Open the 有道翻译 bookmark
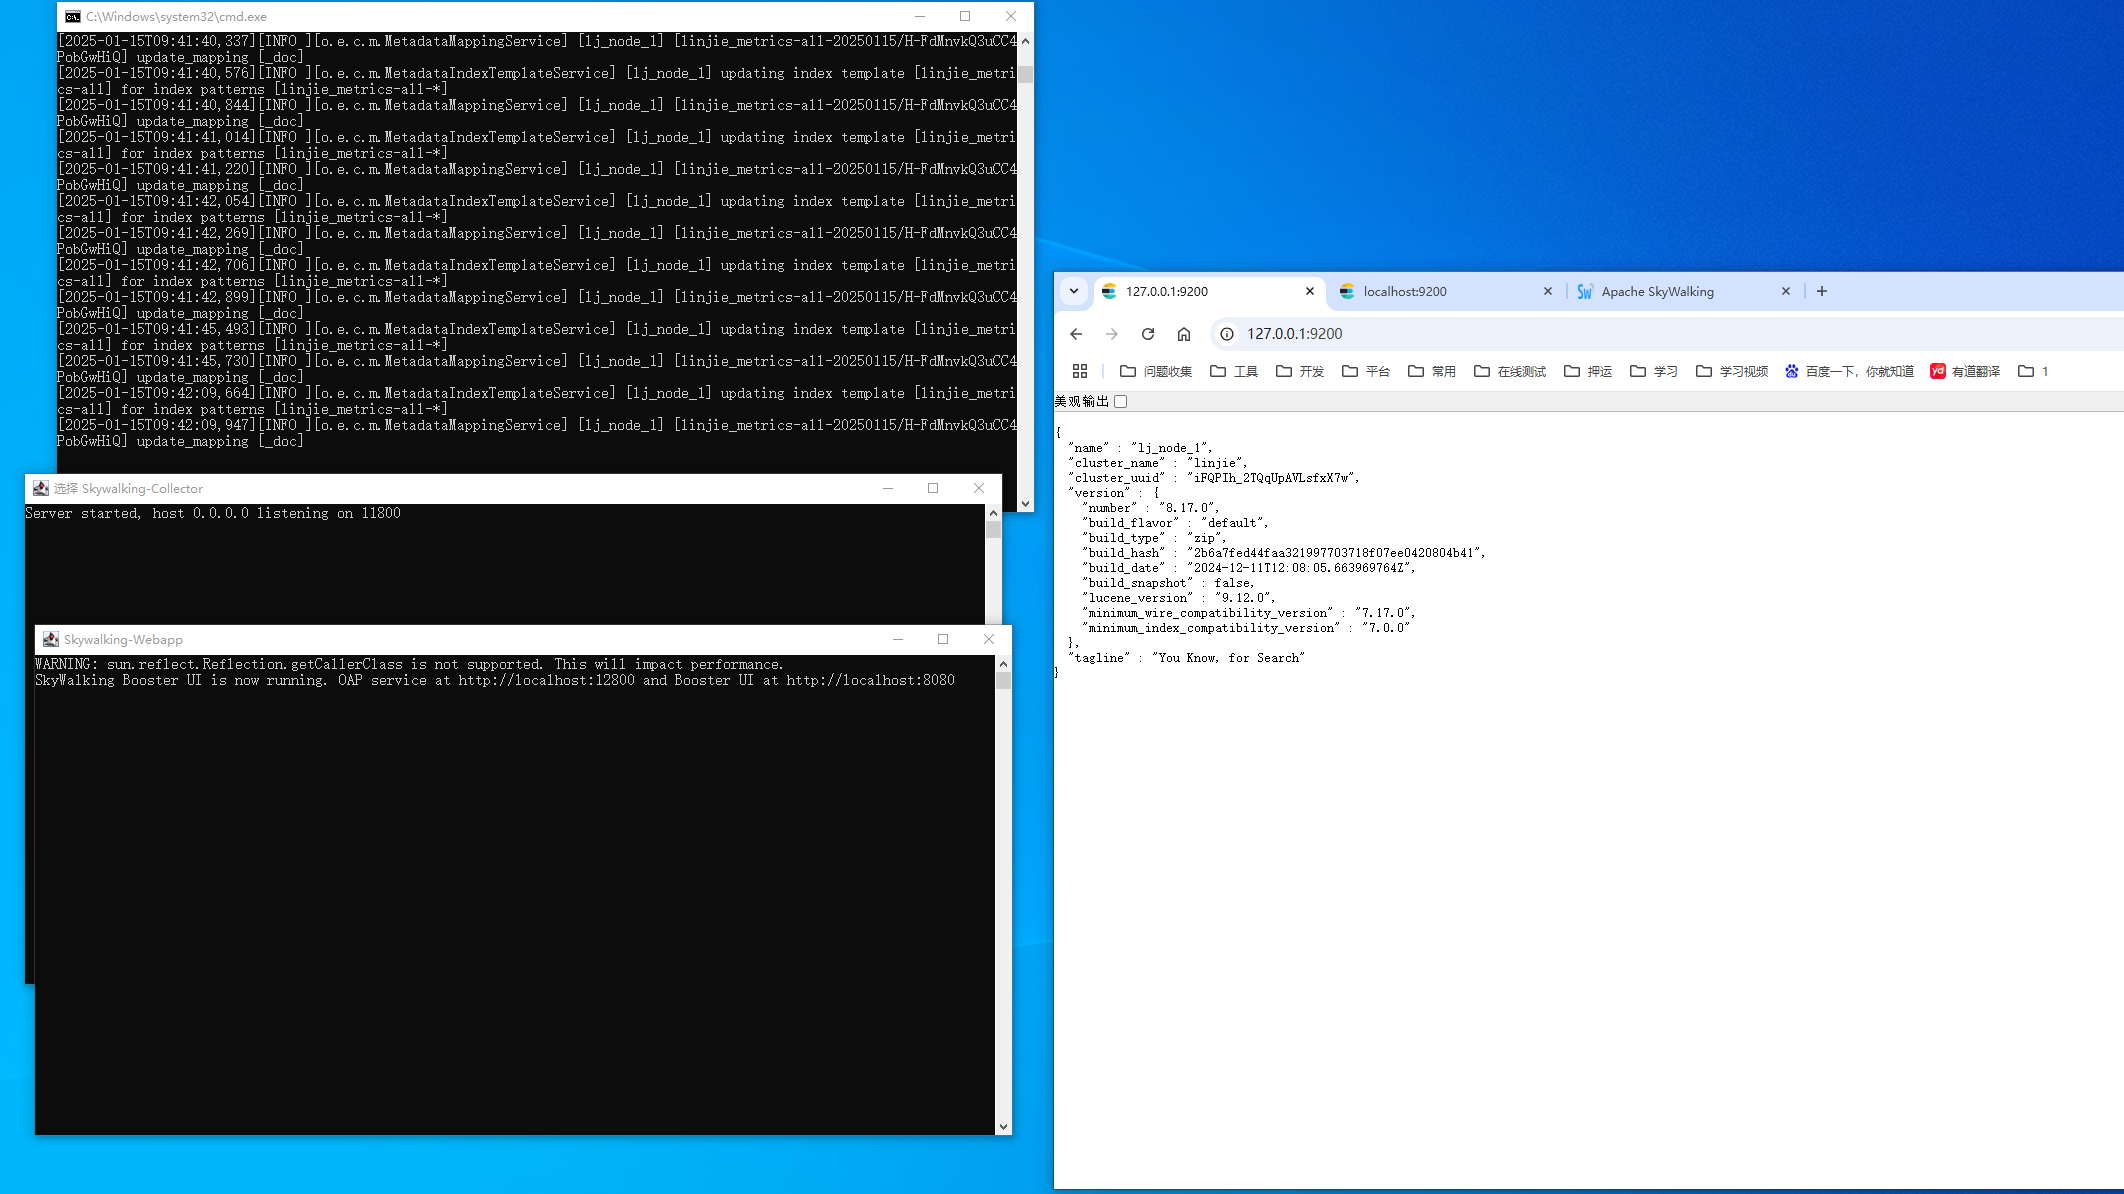This screenshot has width=2124, height=1194. pos(1965,371)
